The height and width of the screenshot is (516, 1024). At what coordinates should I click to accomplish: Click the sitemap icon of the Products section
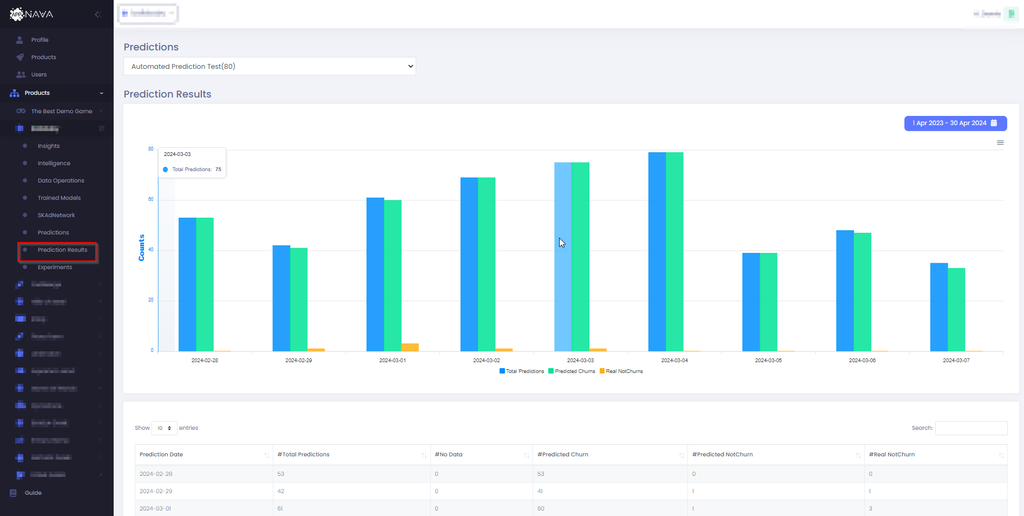click(14, 93)
